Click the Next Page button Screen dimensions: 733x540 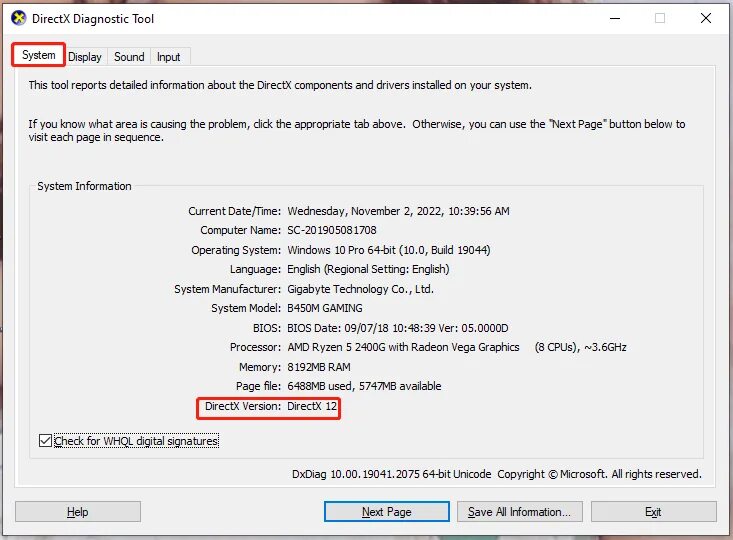[x=387, y=512]
